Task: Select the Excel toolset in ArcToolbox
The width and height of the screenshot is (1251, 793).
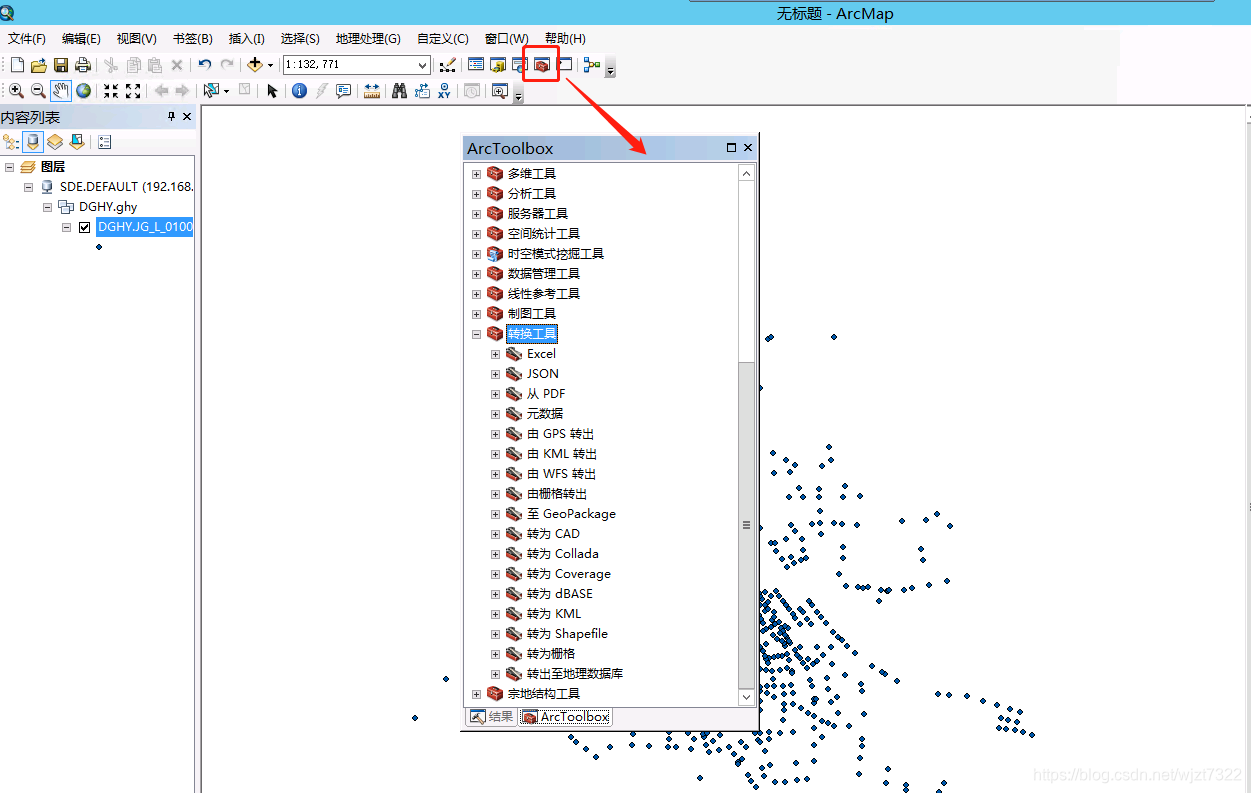Action: 541,354
